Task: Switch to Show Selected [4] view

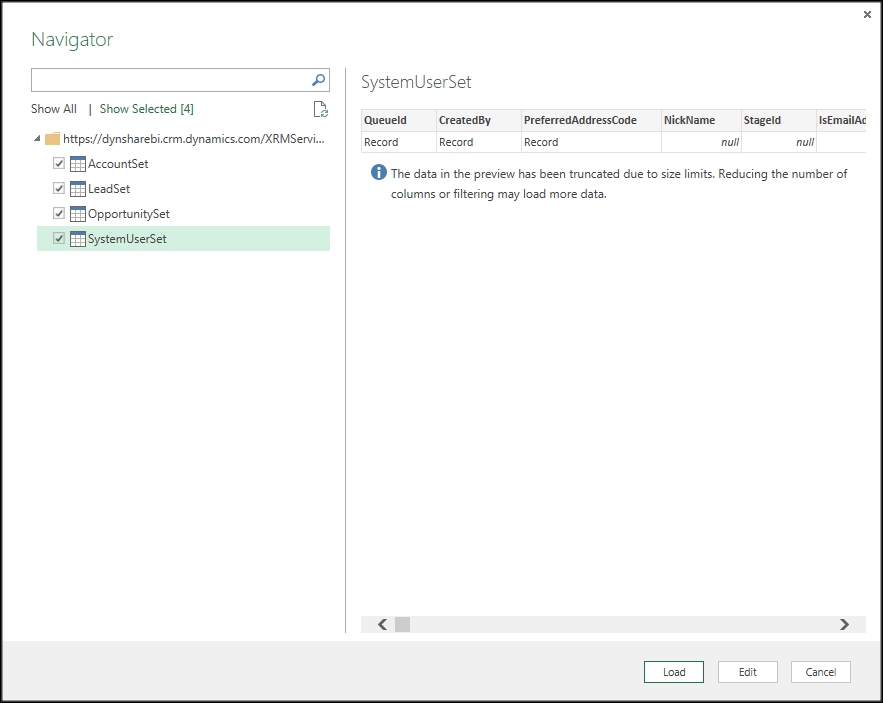Action: (x=146, y=109)
